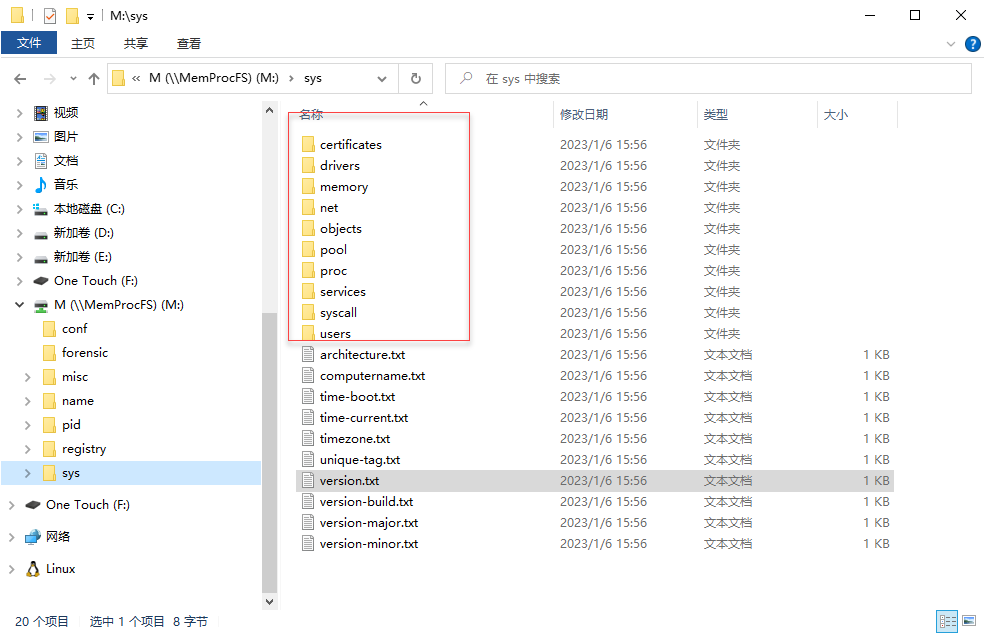Viewport: 985px width, 634px height.
Task: Switch to details view layout icon
Action: pyautogui.click(x=947, y=621)
